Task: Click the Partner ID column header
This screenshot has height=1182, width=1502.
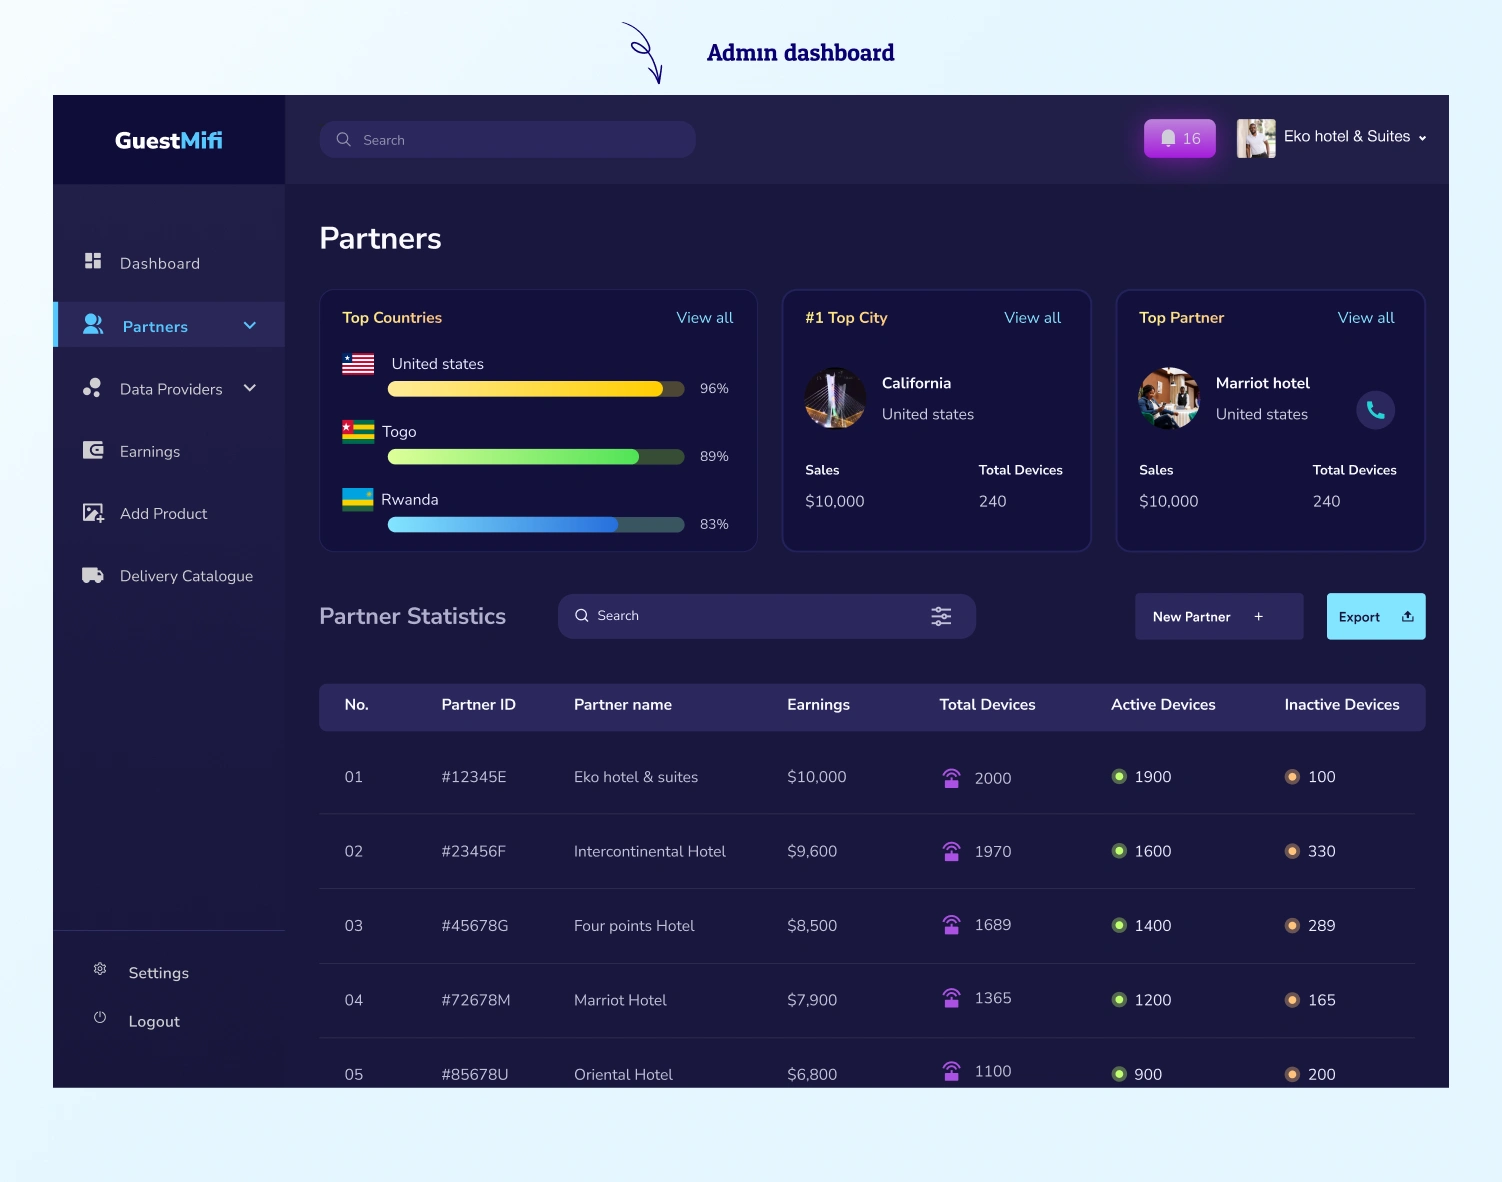Action: (479, 705)
